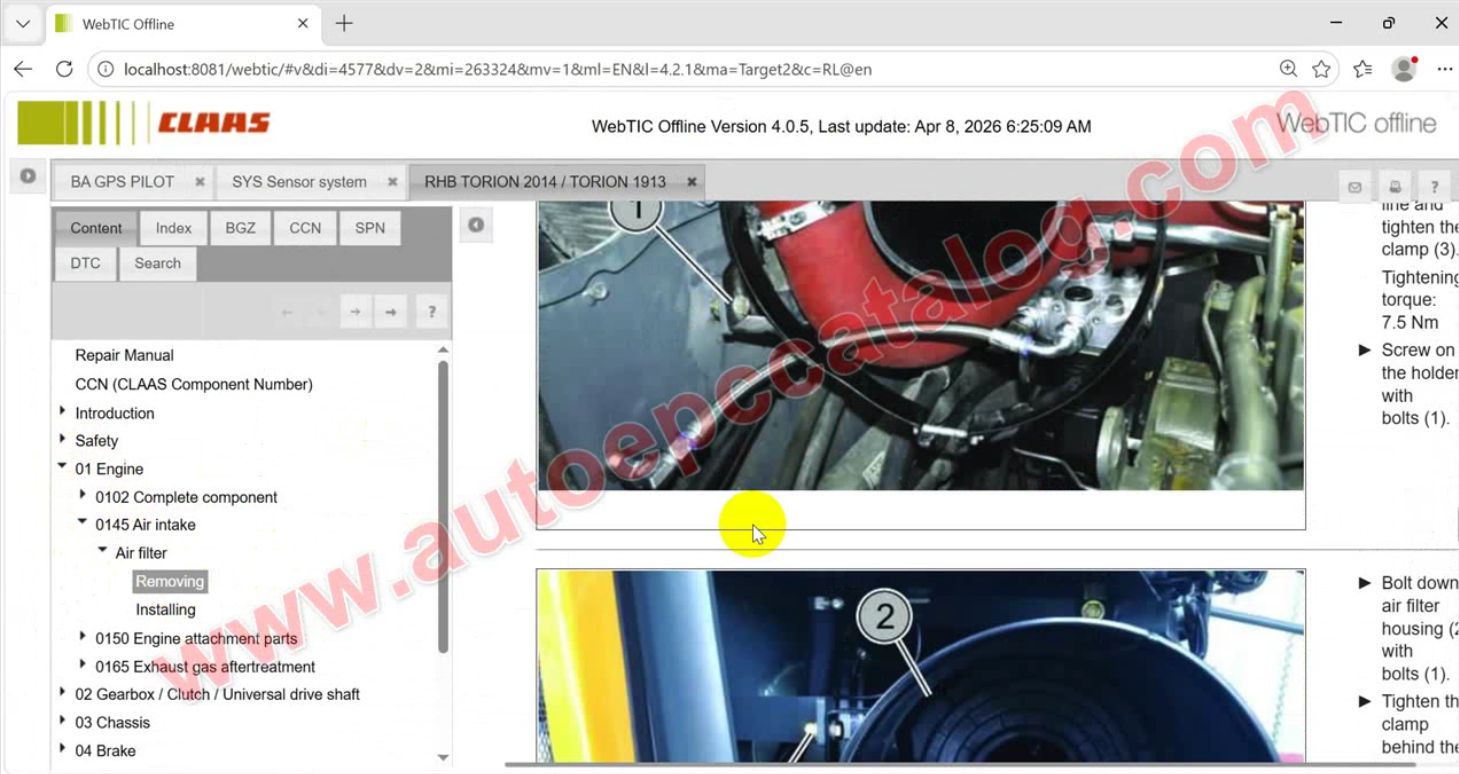Screen dimensions: 1459x774
Task: Expand 0165 Exhaust gas aftertreatment node
Action: (83, 665)
